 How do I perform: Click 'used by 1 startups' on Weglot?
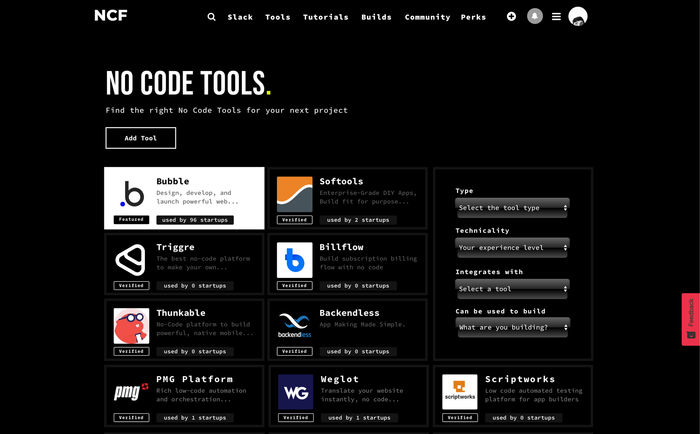(359, 417)
